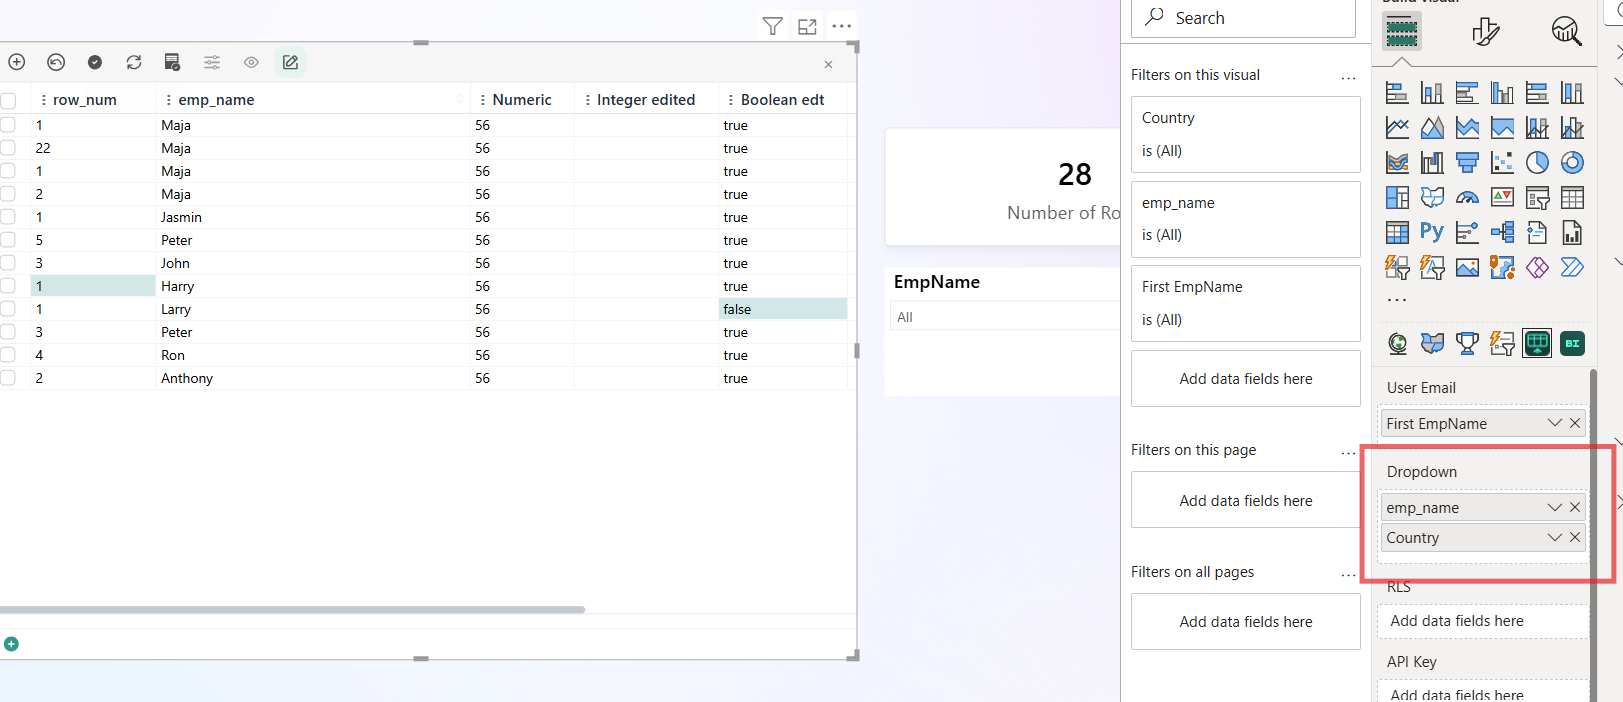Choose the gauge visual
This screenshot has width=1623, height=702.
tap(1467, 198)
